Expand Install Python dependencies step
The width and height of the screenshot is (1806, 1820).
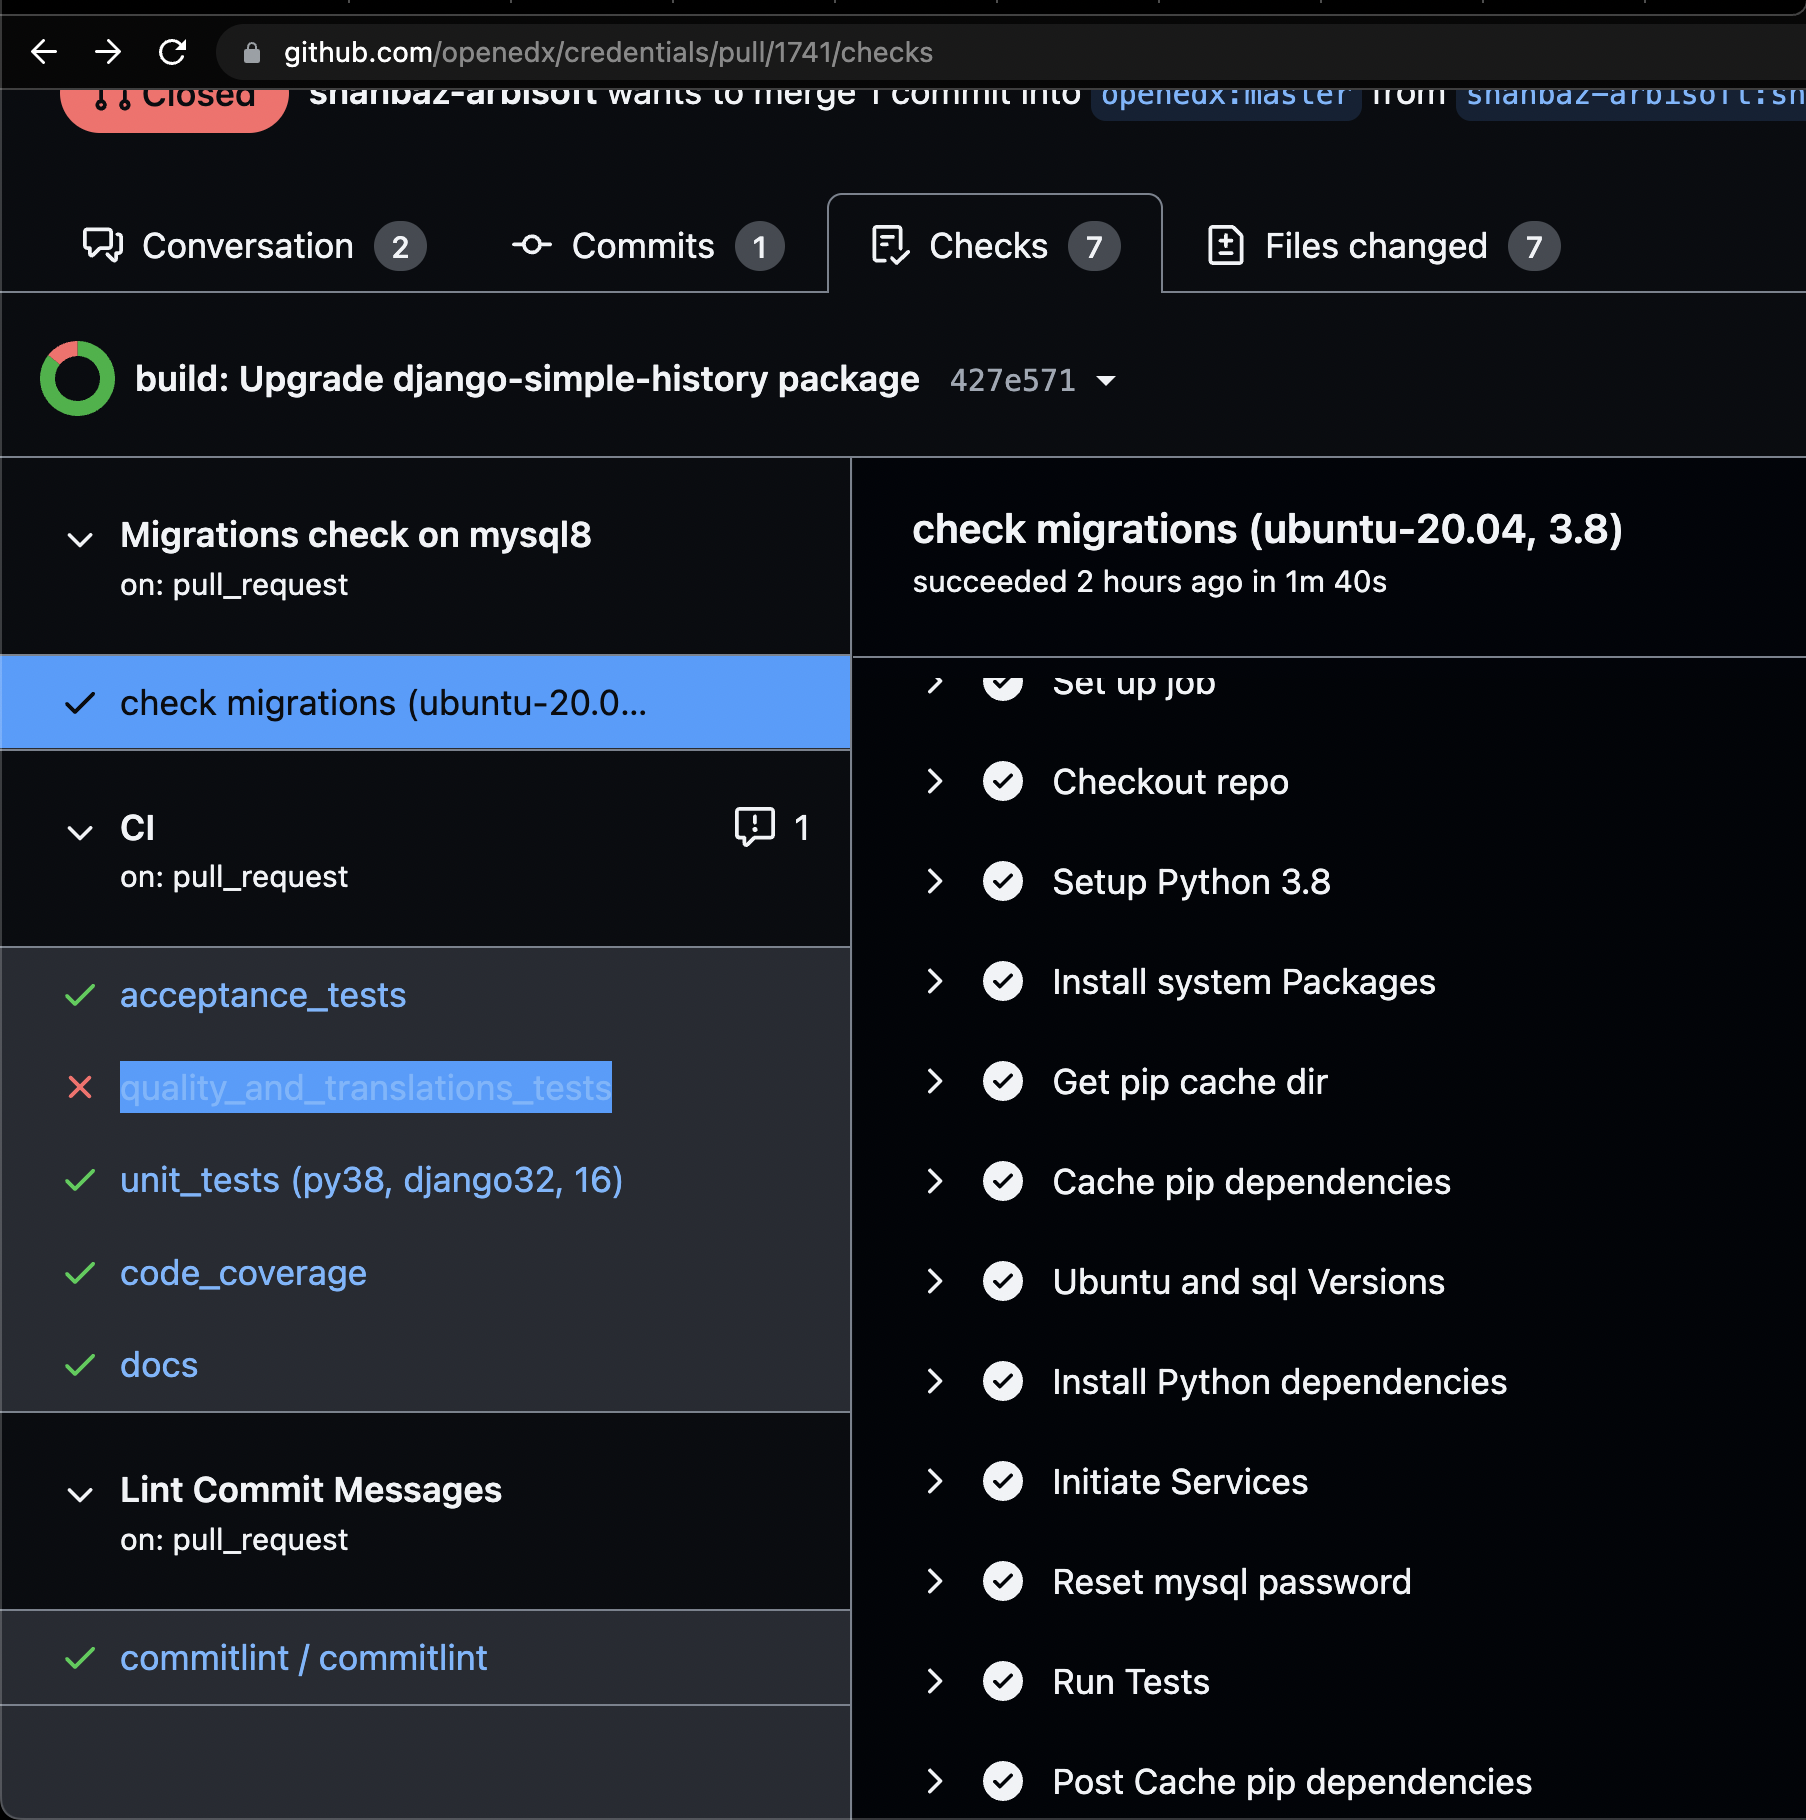(x=935, y=1381)
